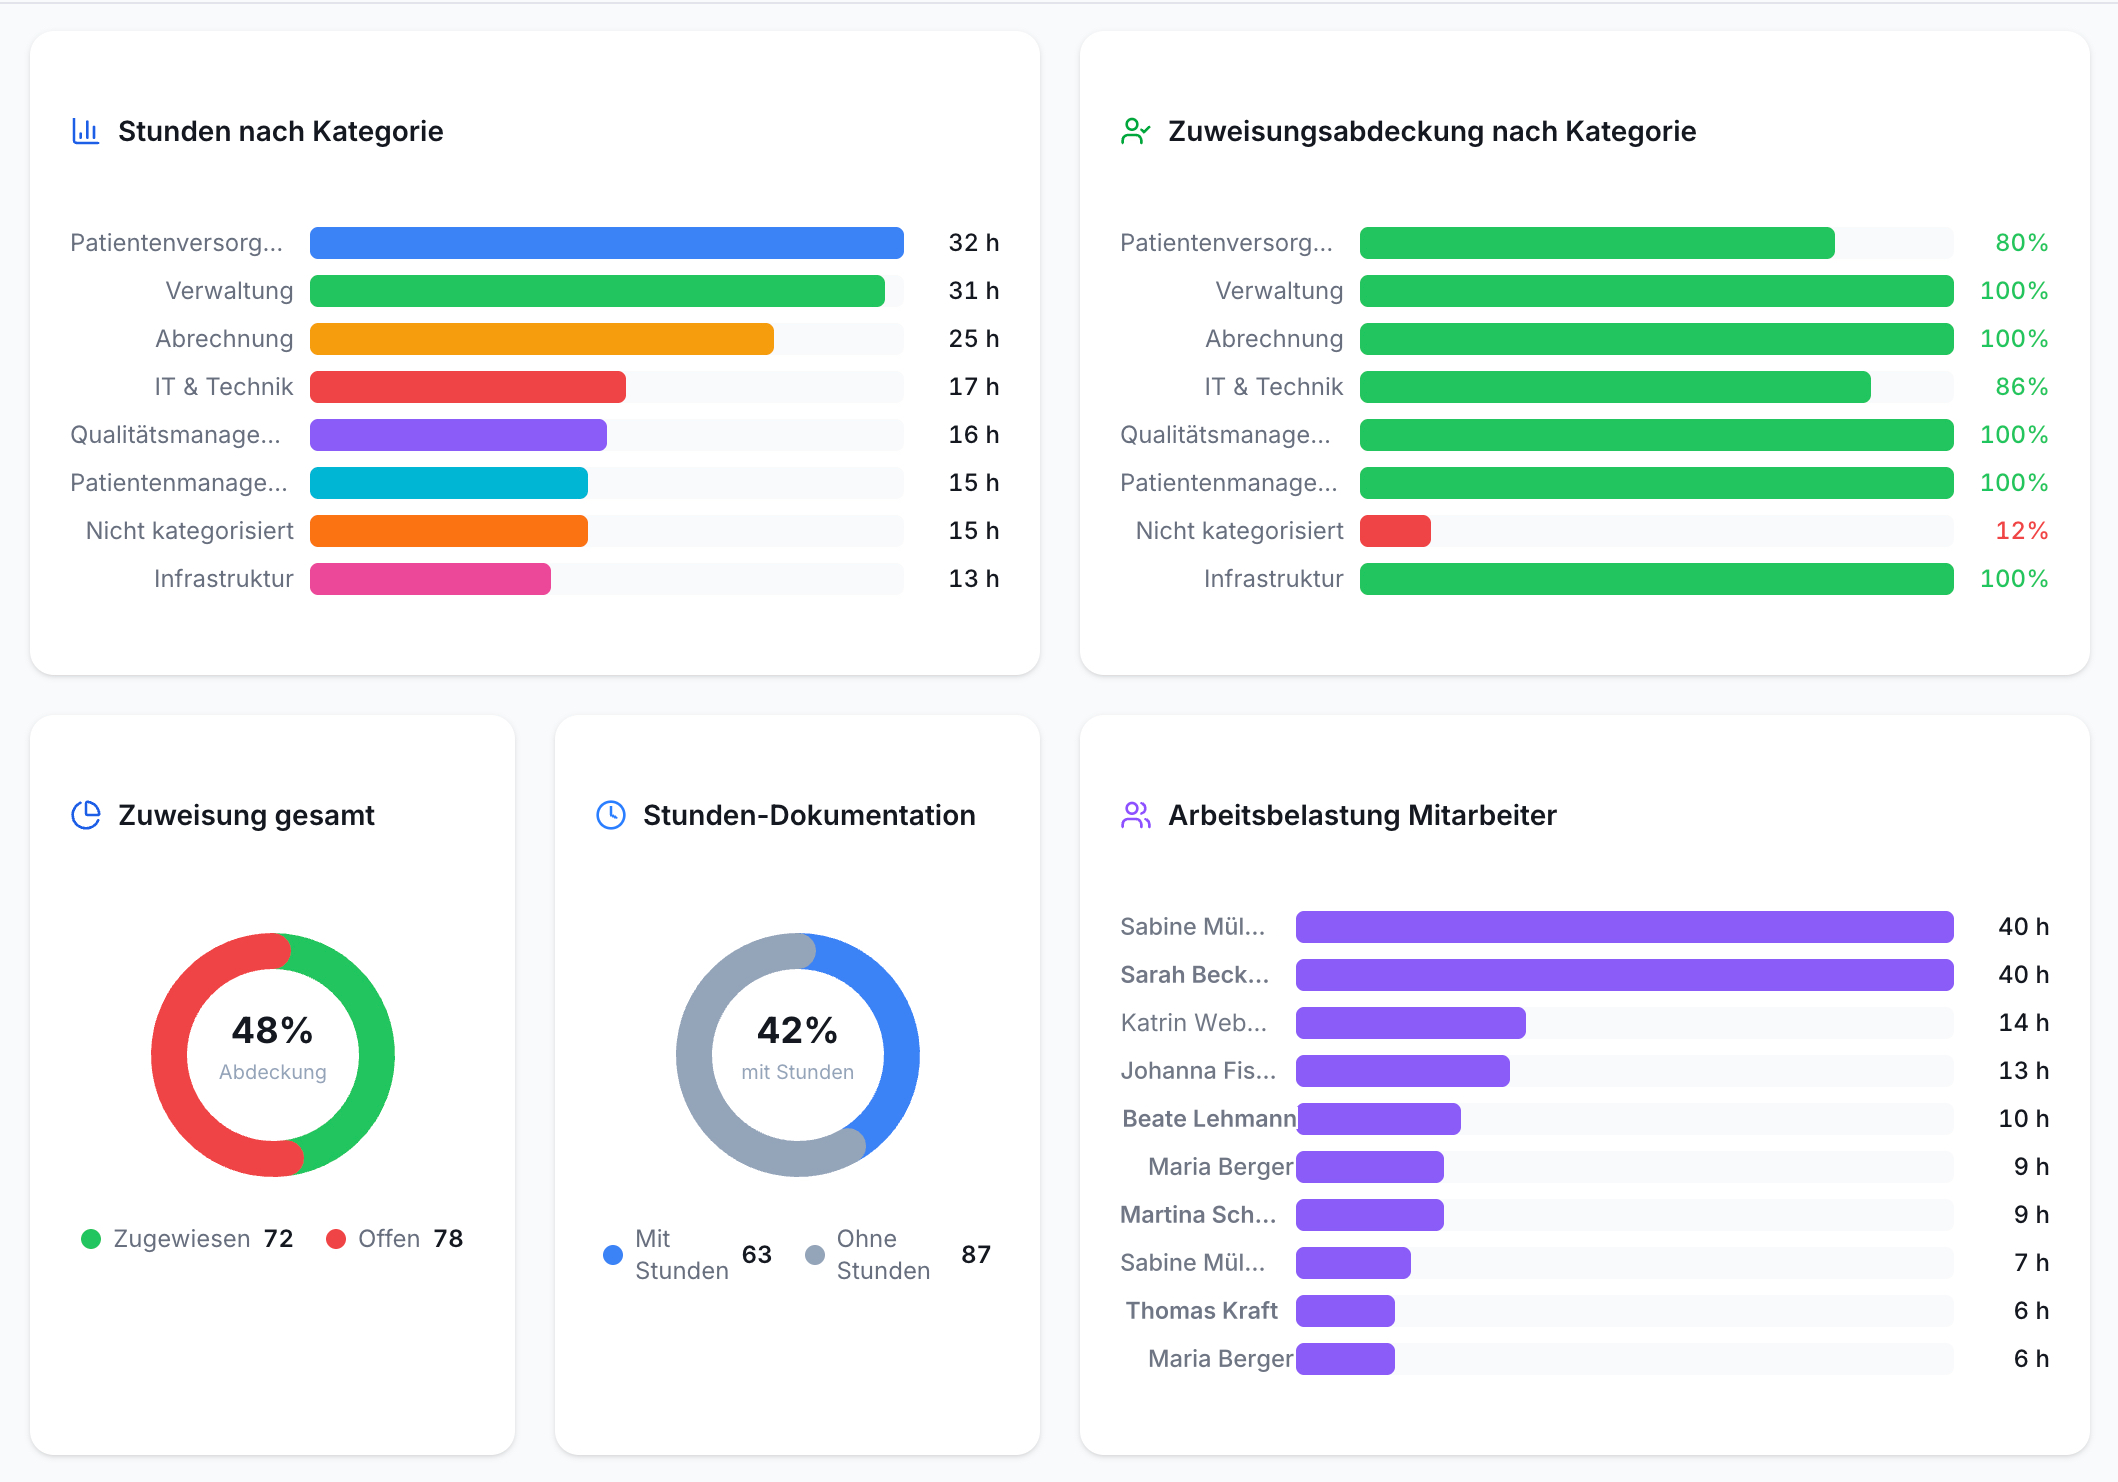Click the Ohne Stunden count 87
2118x1482 pixels.
976,1255
